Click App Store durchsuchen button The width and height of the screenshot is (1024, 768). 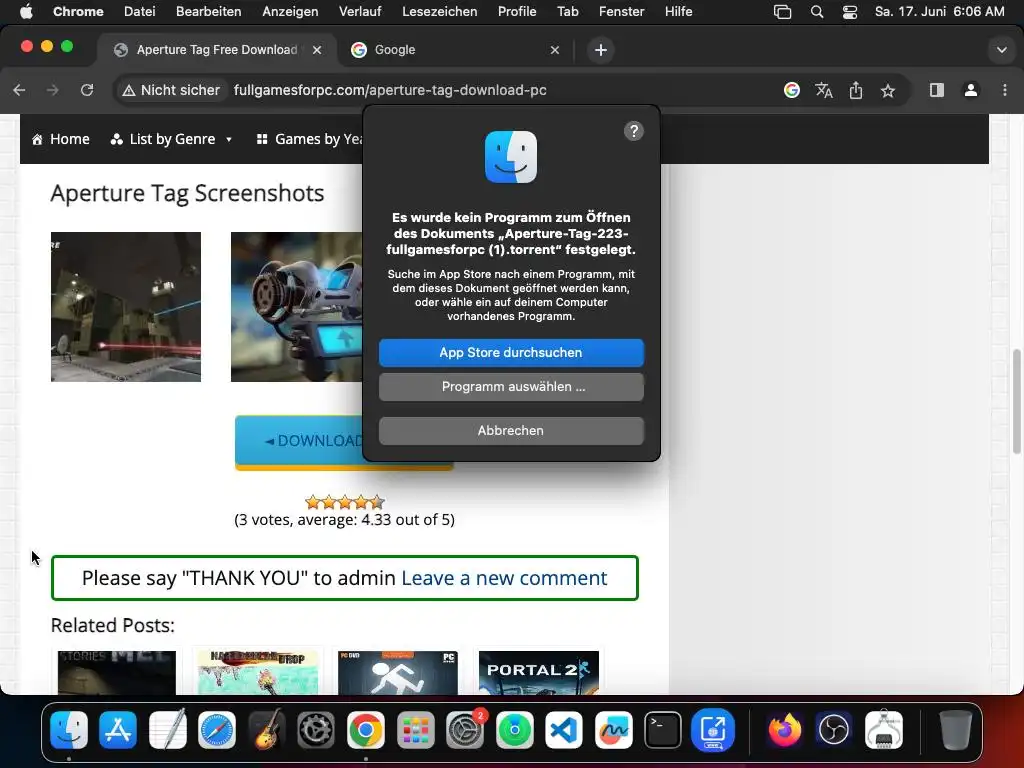[511, 353]
